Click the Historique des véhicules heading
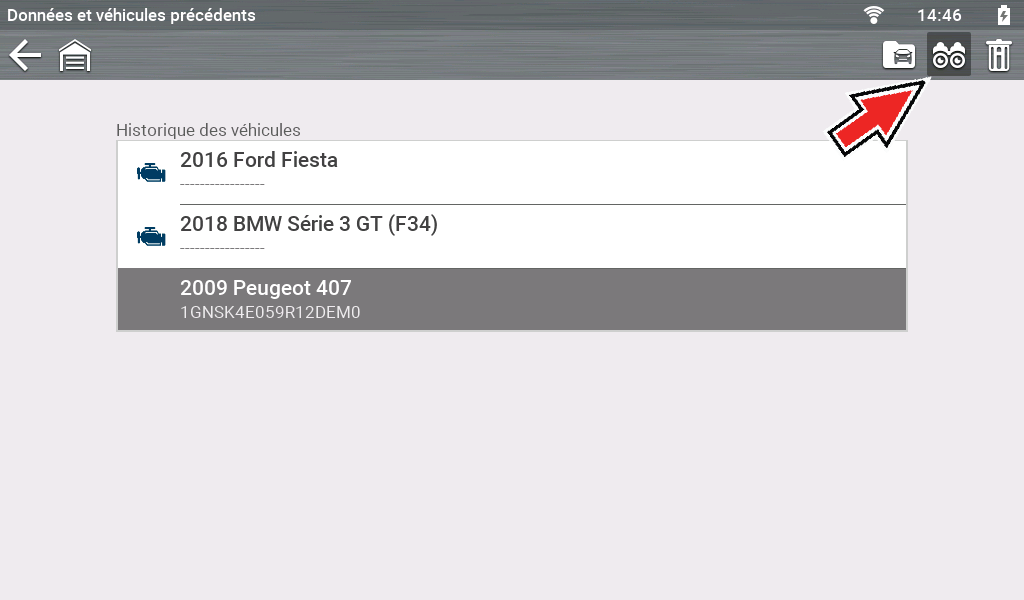Image resolution: width=1024 pixels, height=600 pixels. click(208, 130)
